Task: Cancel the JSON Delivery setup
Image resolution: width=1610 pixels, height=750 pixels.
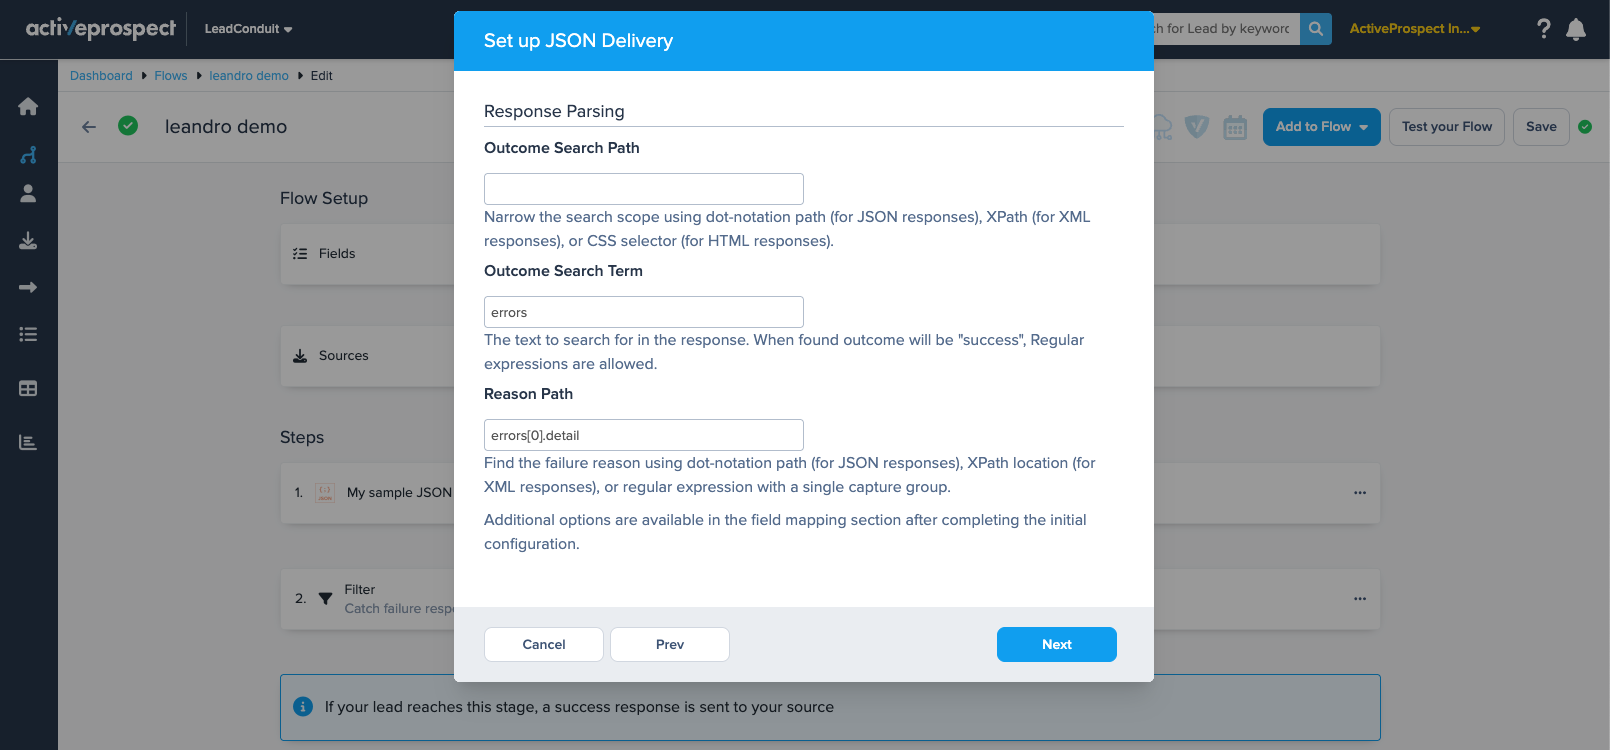Action: click(544, 645)
